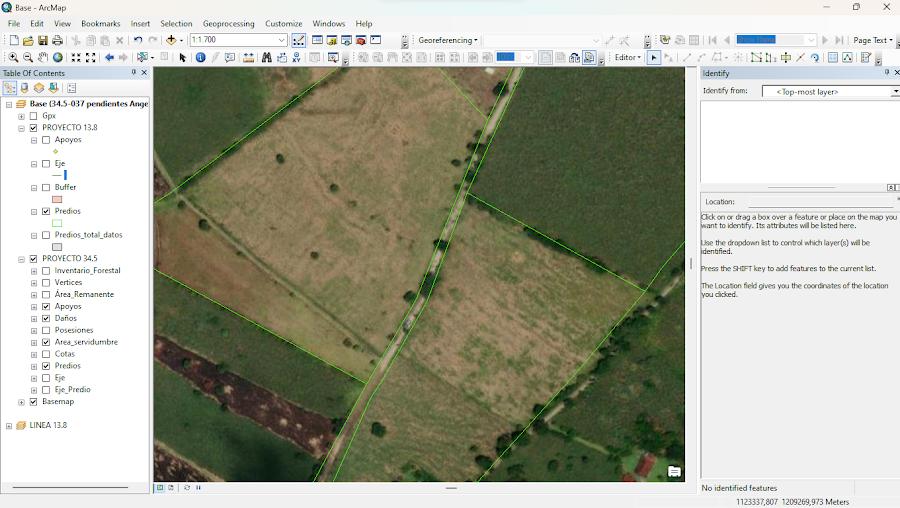
Task: Expand the LINEA 13.8 data frame
Action: click(x=9, y=426)
